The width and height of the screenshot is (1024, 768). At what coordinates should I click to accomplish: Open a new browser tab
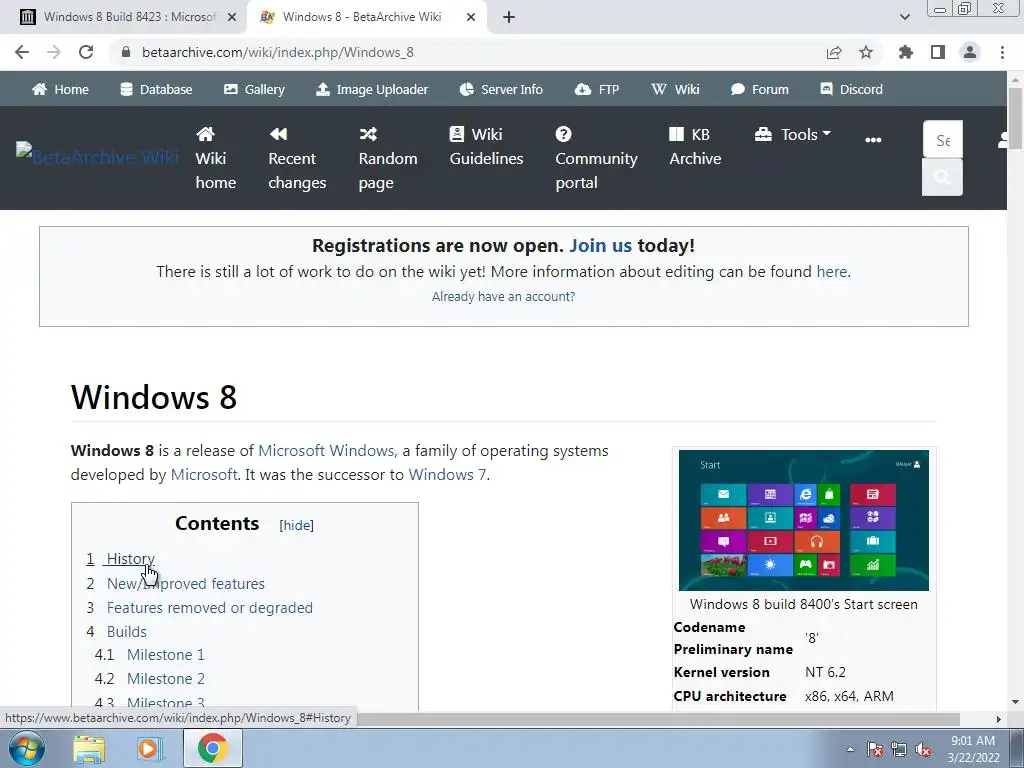509,18
